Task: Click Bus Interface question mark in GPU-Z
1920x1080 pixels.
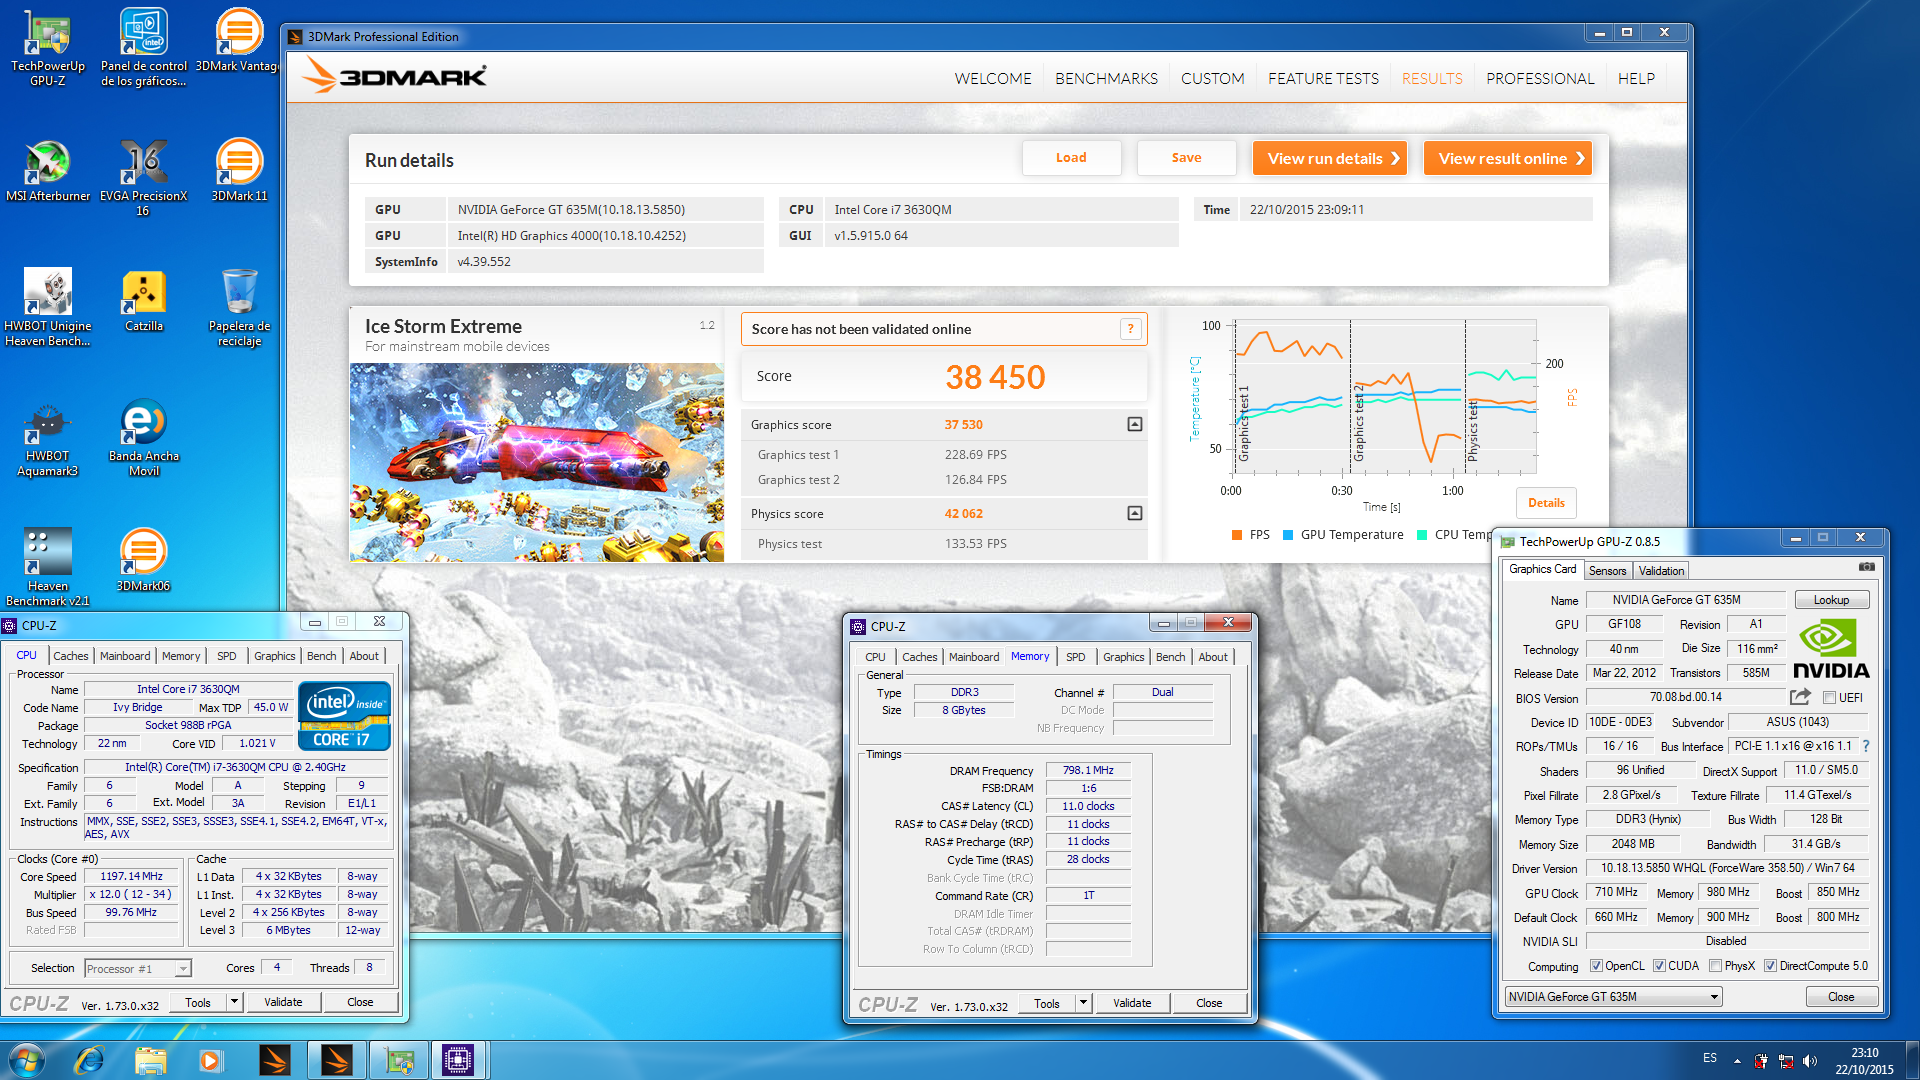Action: click(1866, 746)
